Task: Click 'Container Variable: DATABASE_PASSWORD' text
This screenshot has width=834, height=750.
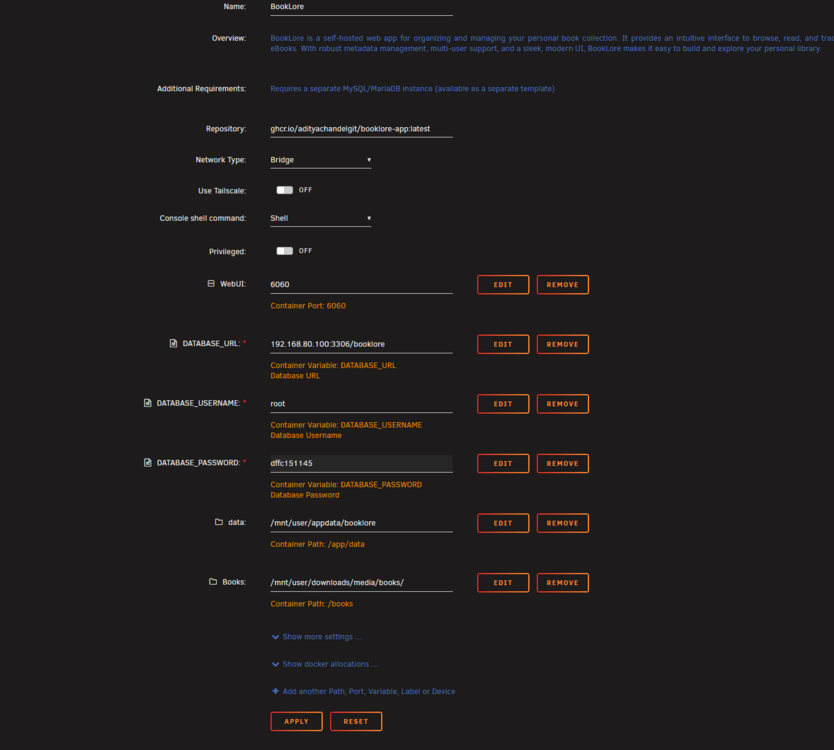Action: coord(346,484)
